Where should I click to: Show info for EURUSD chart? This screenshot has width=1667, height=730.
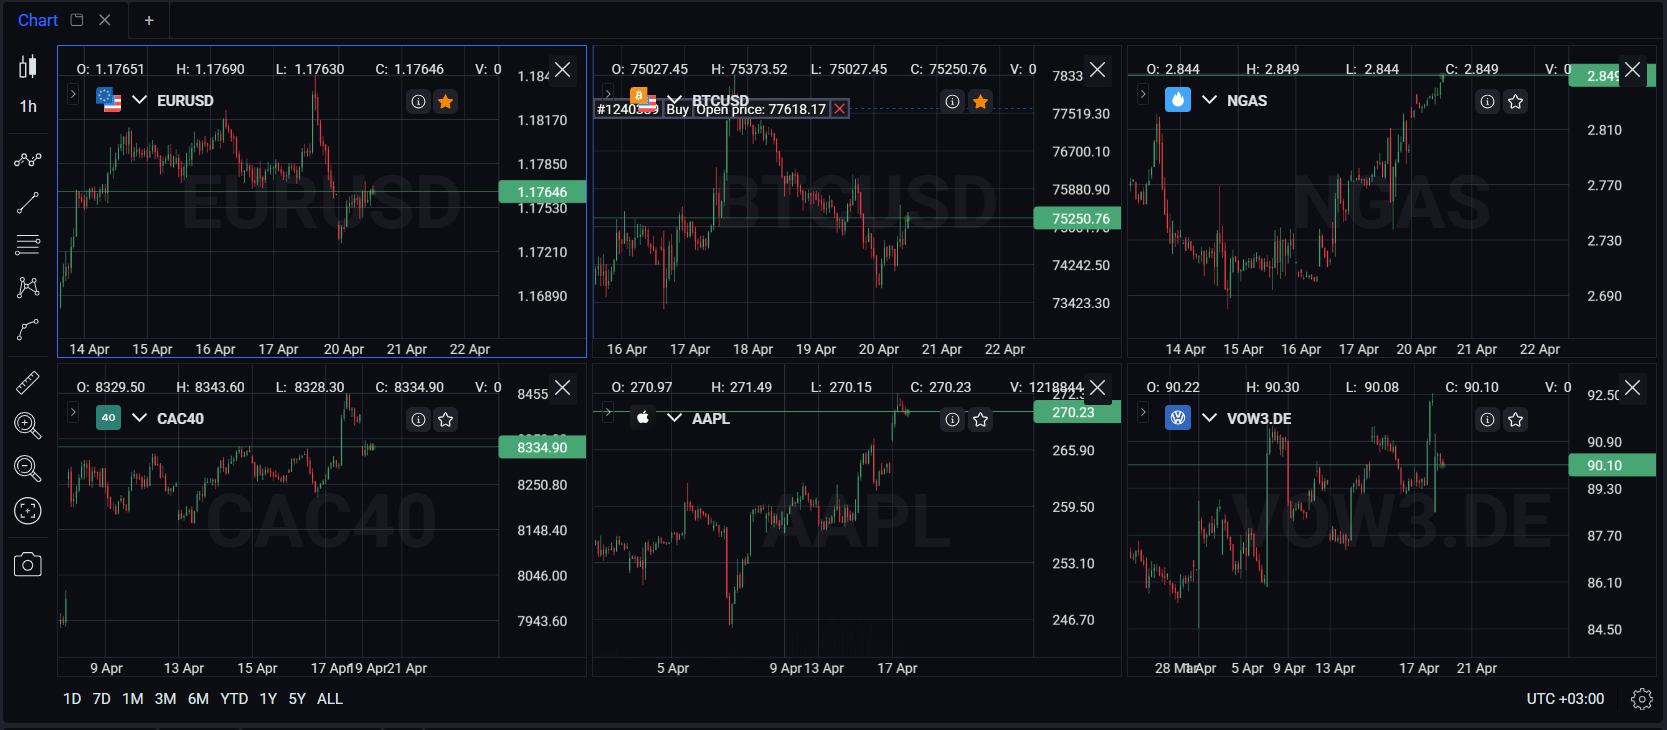click(x=419, y=101)
